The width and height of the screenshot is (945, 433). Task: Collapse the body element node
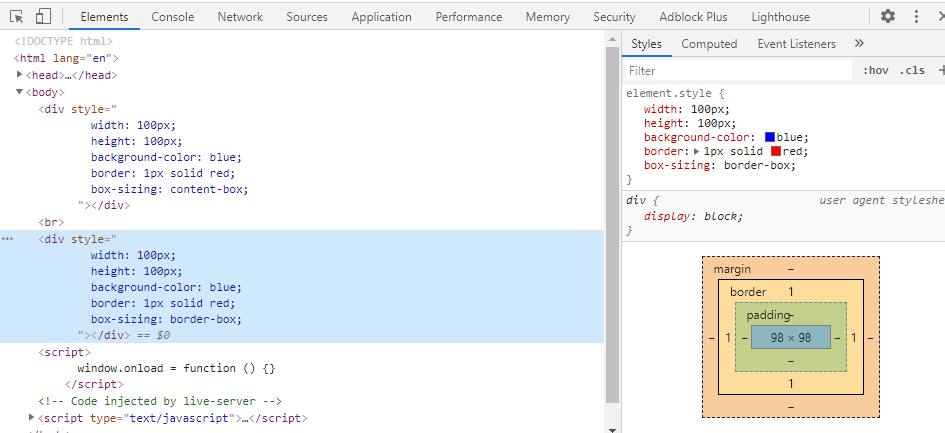[x=20, y=92]
